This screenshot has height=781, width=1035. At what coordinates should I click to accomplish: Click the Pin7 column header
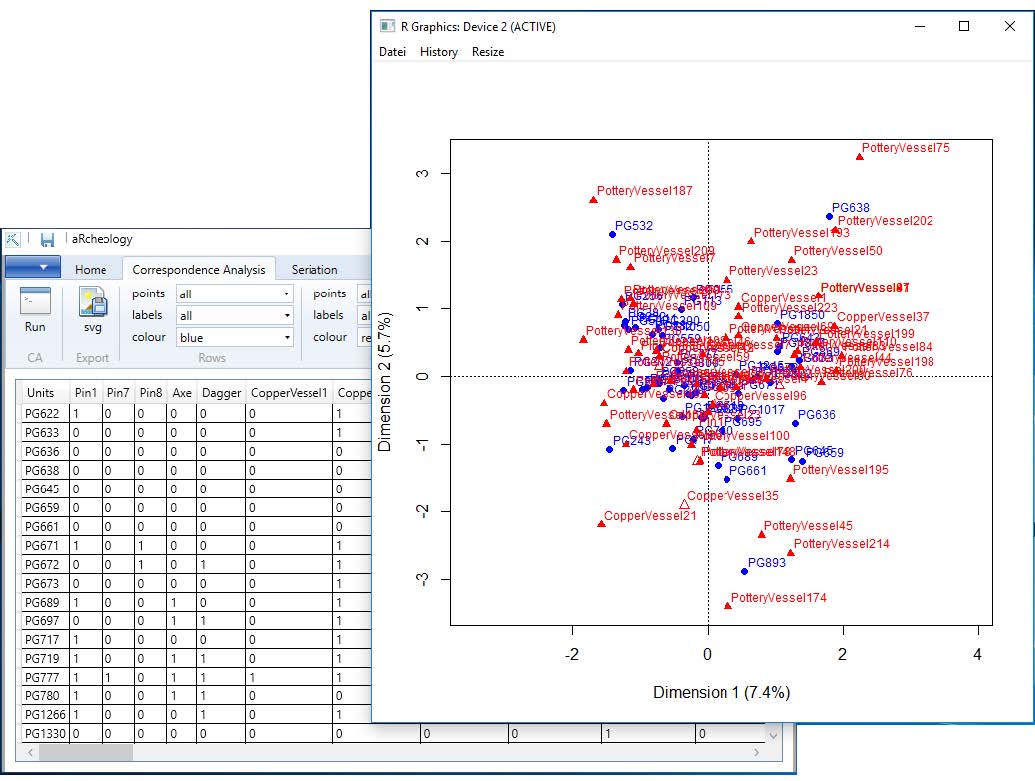[x=118, y=393]
